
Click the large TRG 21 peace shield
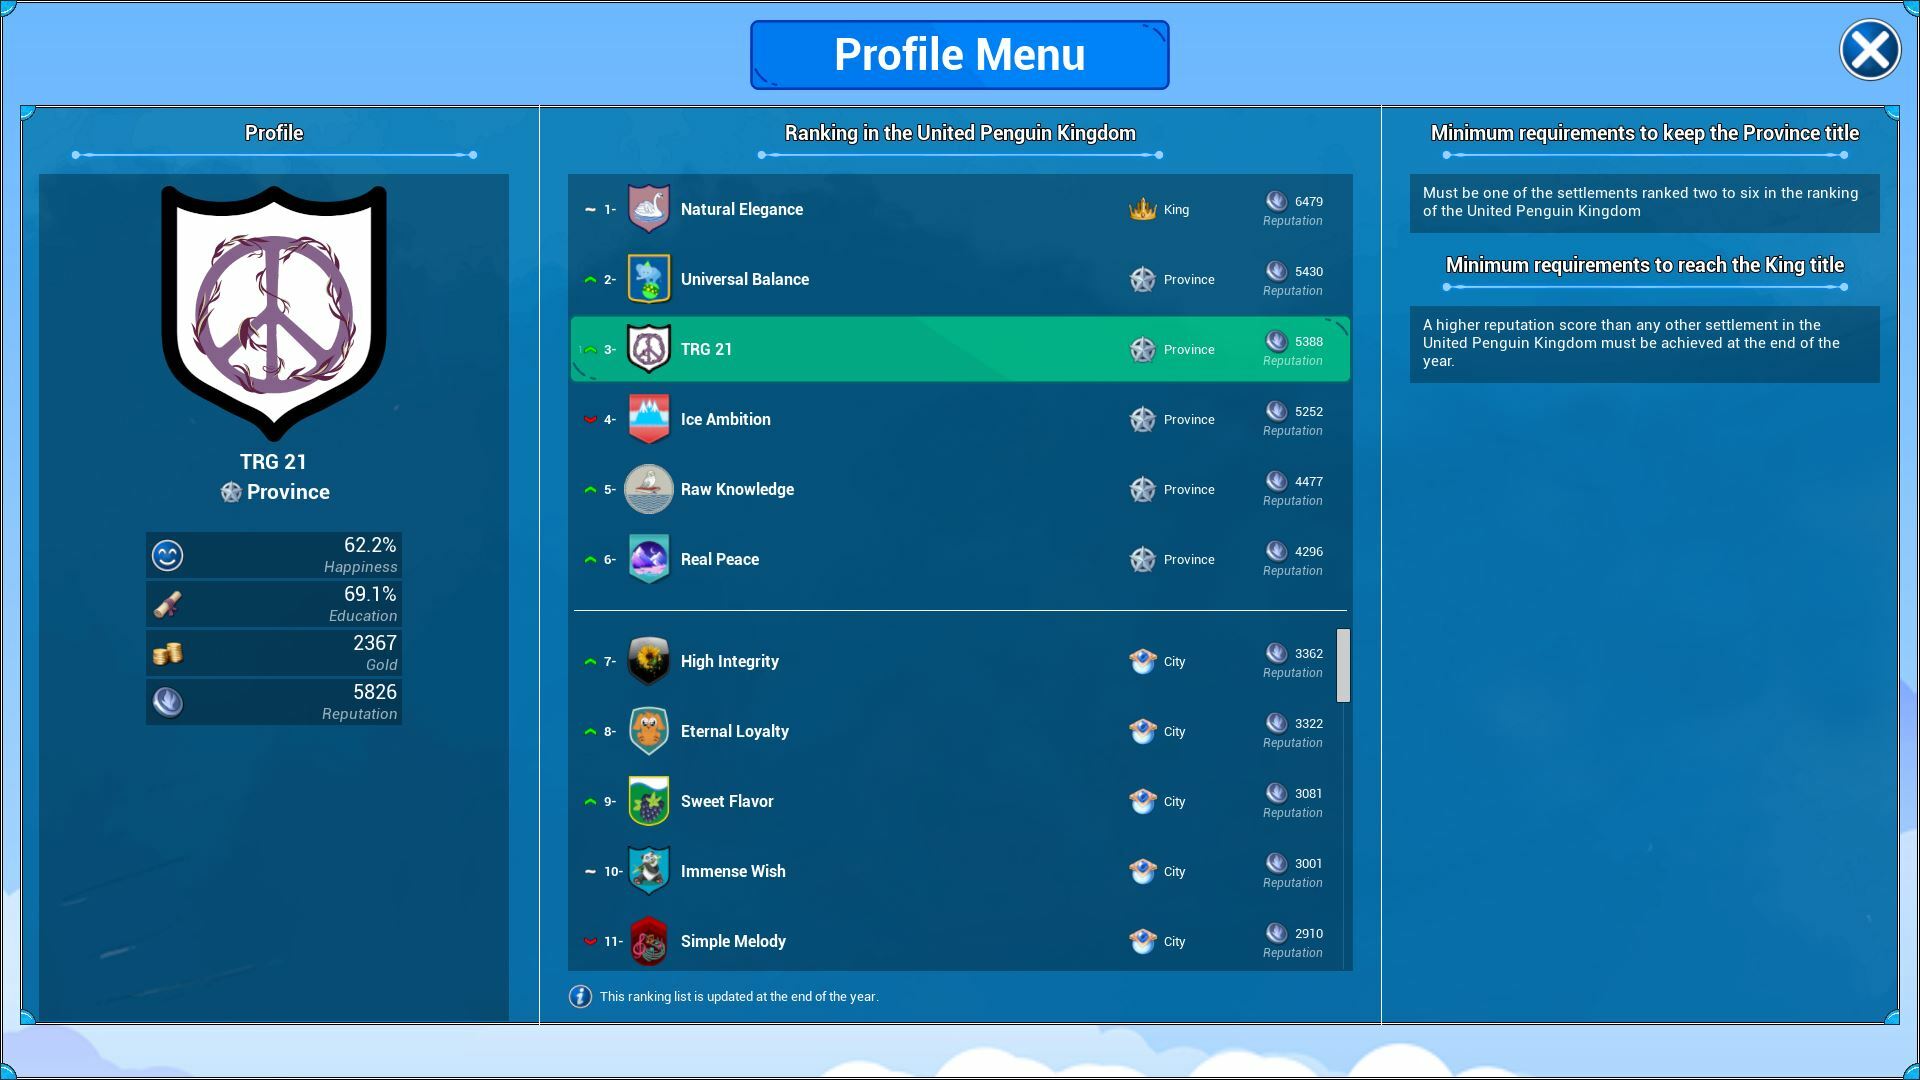tap(273, 312)
